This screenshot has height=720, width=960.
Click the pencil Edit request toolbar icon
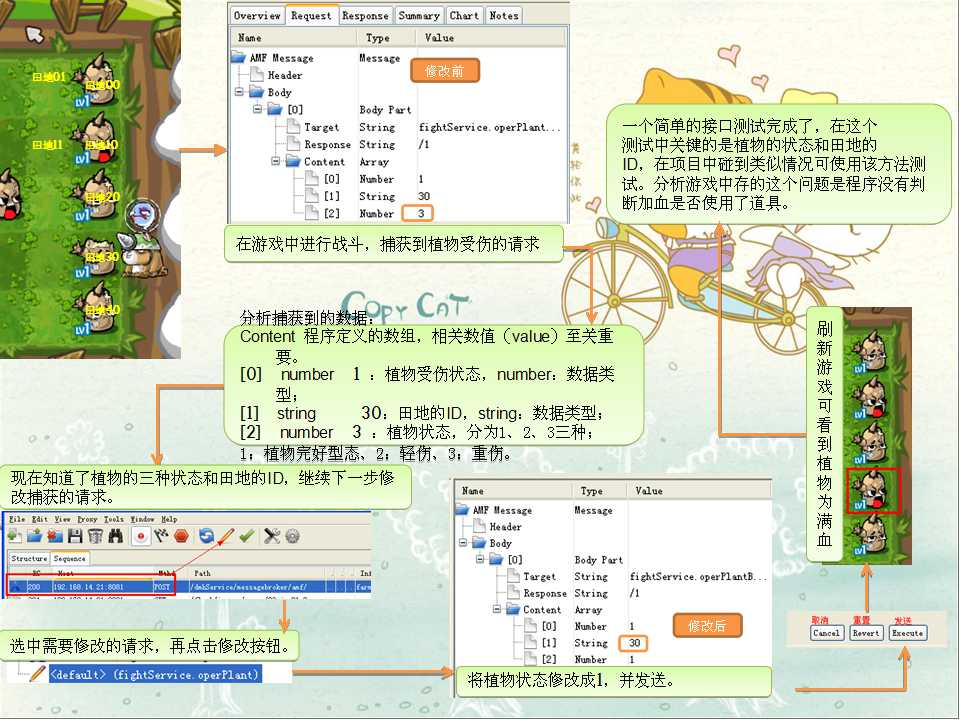point(227,537)
